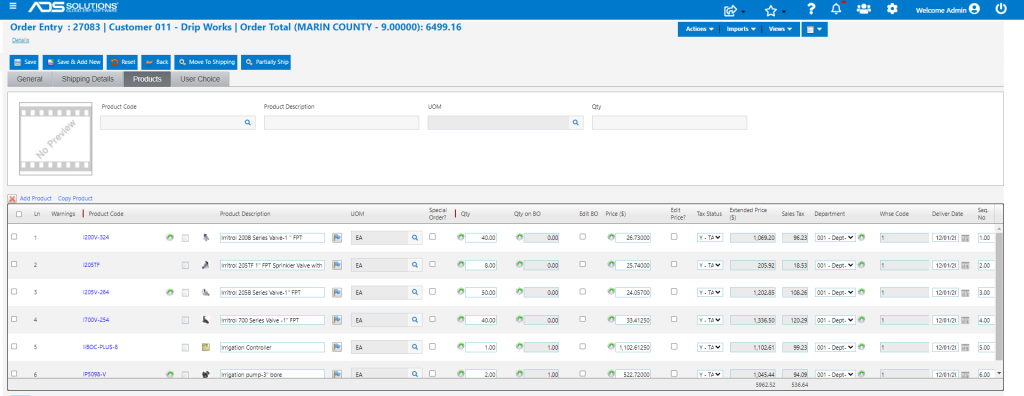Switch to the Shipping Details tab
Image resolution: width=1024 pixels, height=396 pixels.
(x=88, y=79)
